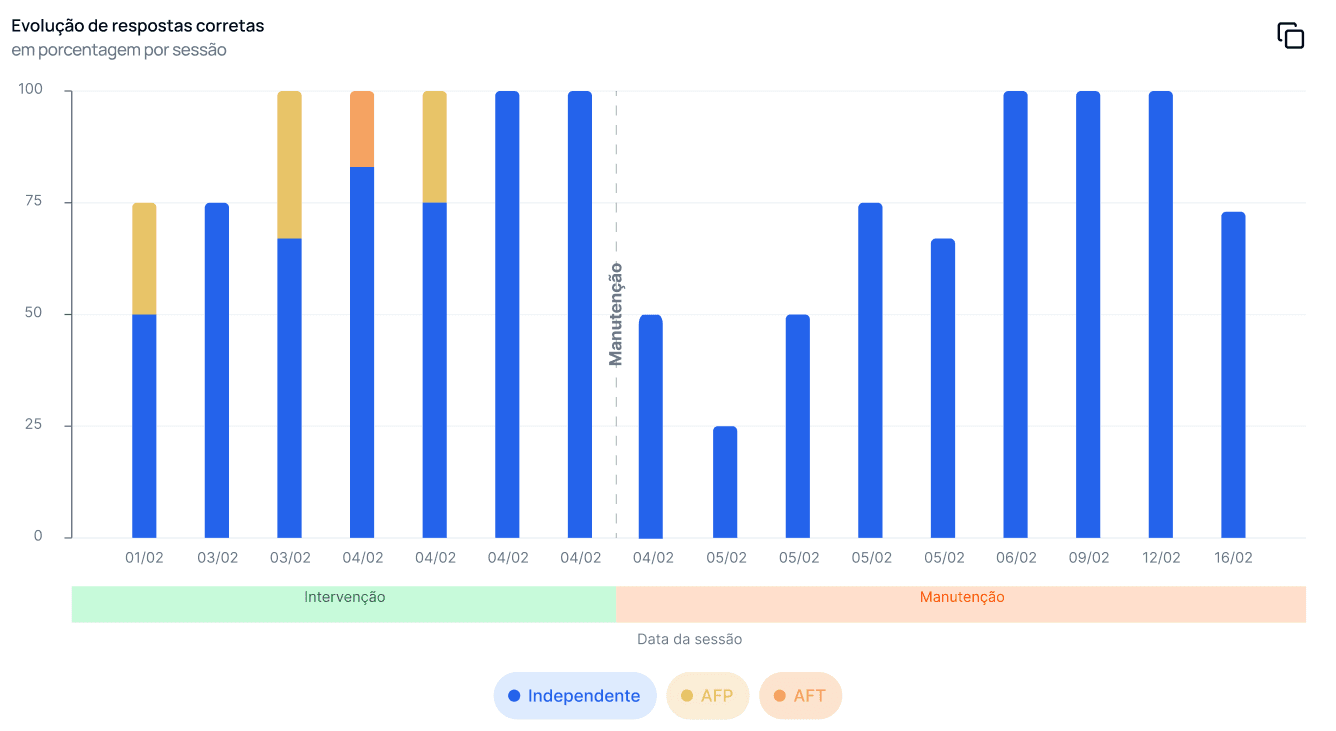The image size is (1336, 731).
Task: Click the bar for session 16/02
Action: [x=1233, y=375]
